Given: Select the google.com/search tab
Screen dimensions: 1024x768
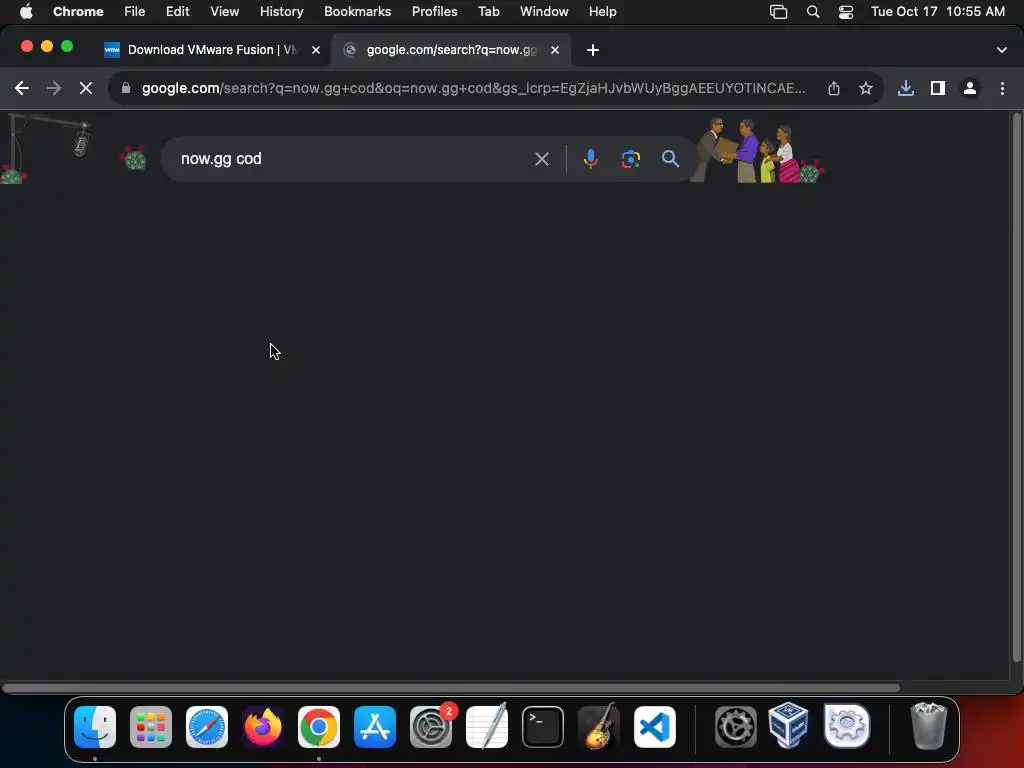Looking at the screenshot, I should pos(451,50).
